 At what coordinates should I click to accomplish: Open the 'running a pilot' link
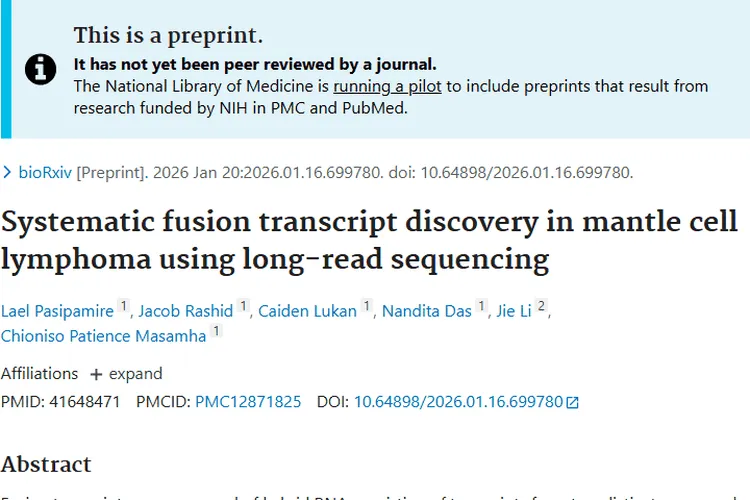coord(388,86)
